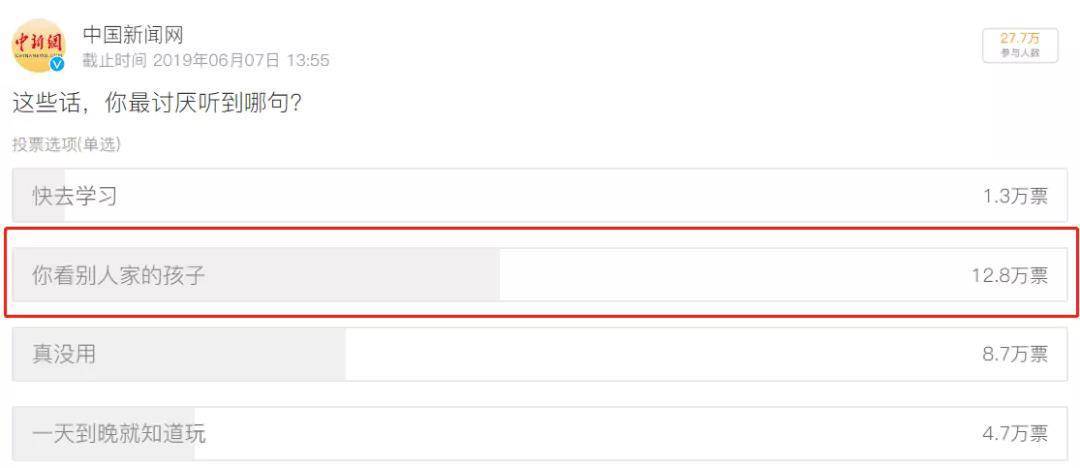This screenshot has height=468, width=1080.
Task: Select the 真没用 poll option
Action: (x=540, y=354)
